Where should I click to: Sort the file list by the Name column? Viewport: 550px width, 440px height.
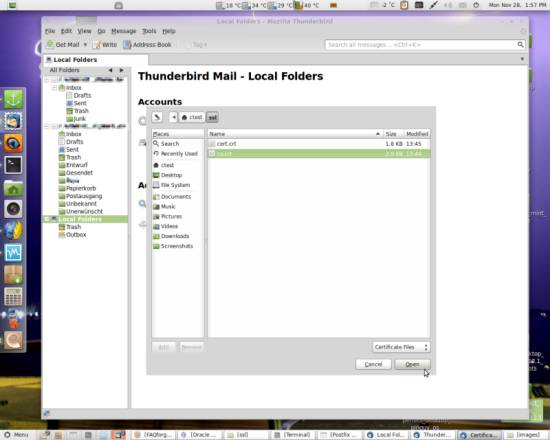[295, 134]
